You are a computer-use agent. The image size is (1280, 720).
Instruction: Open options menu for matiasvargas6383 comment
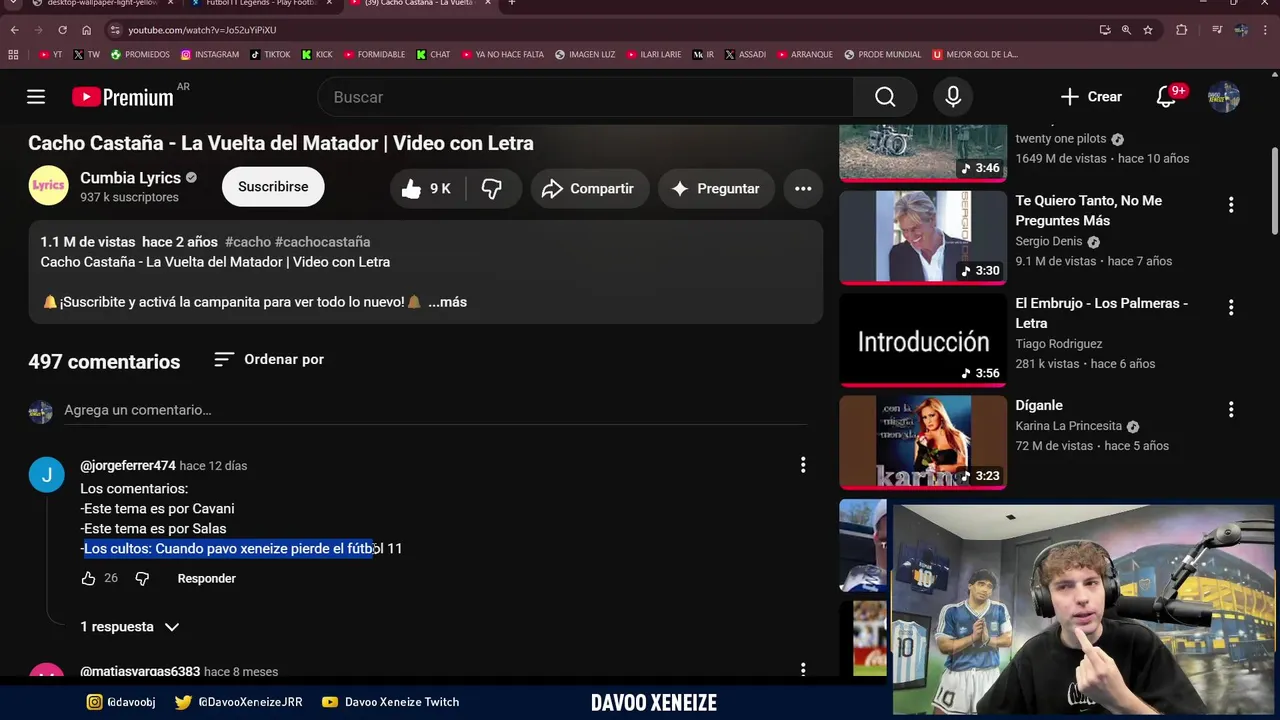click(803, 670)
